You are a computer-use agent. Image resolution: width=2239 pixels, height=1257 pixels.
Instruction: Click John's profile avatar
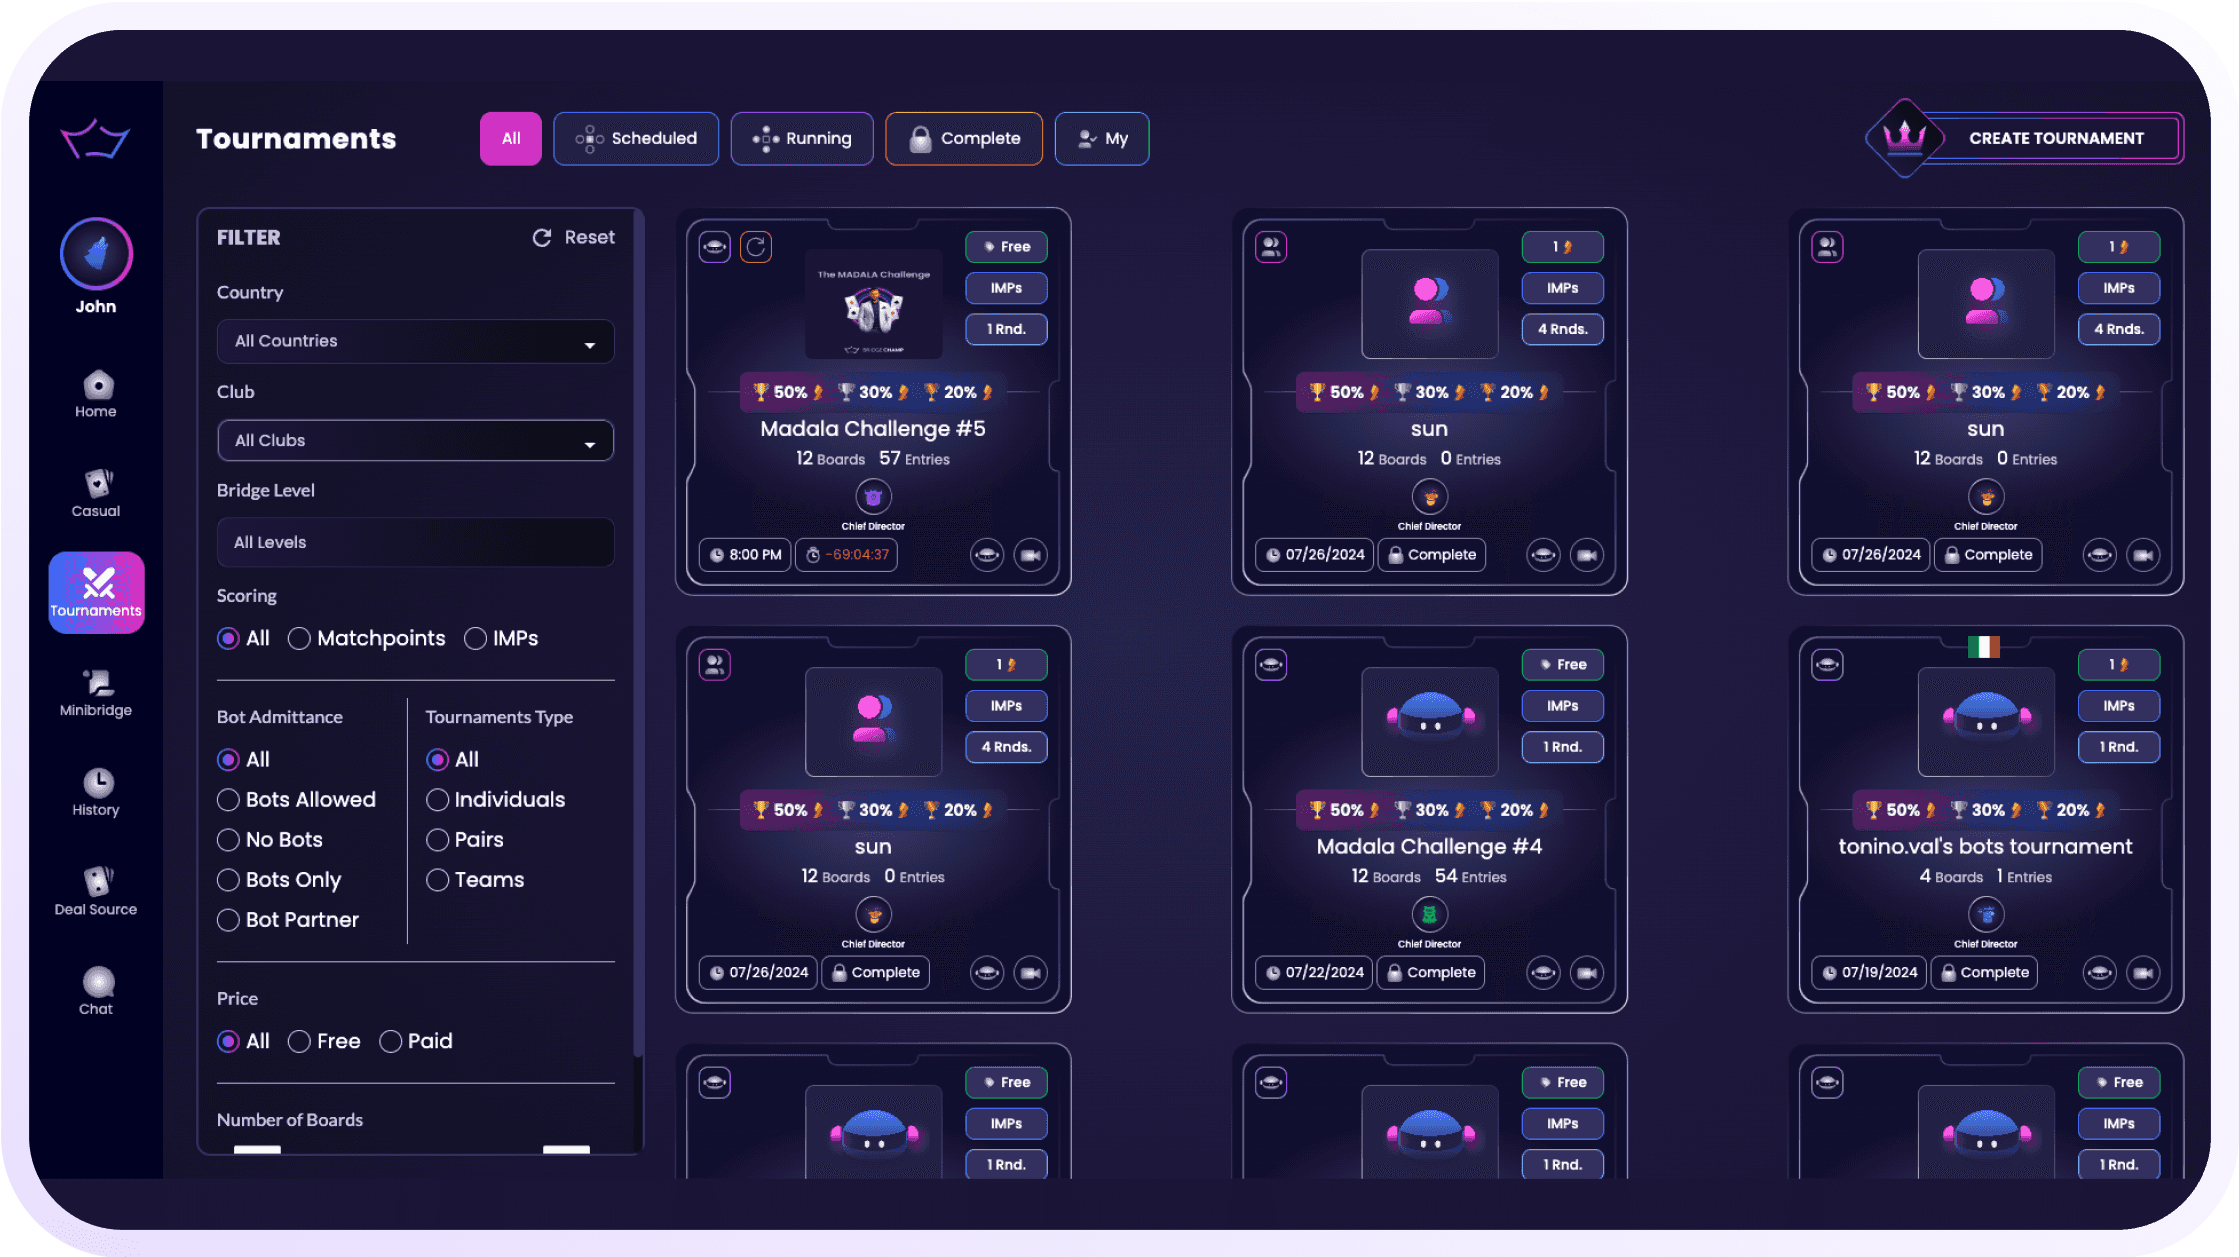point(96,254)
